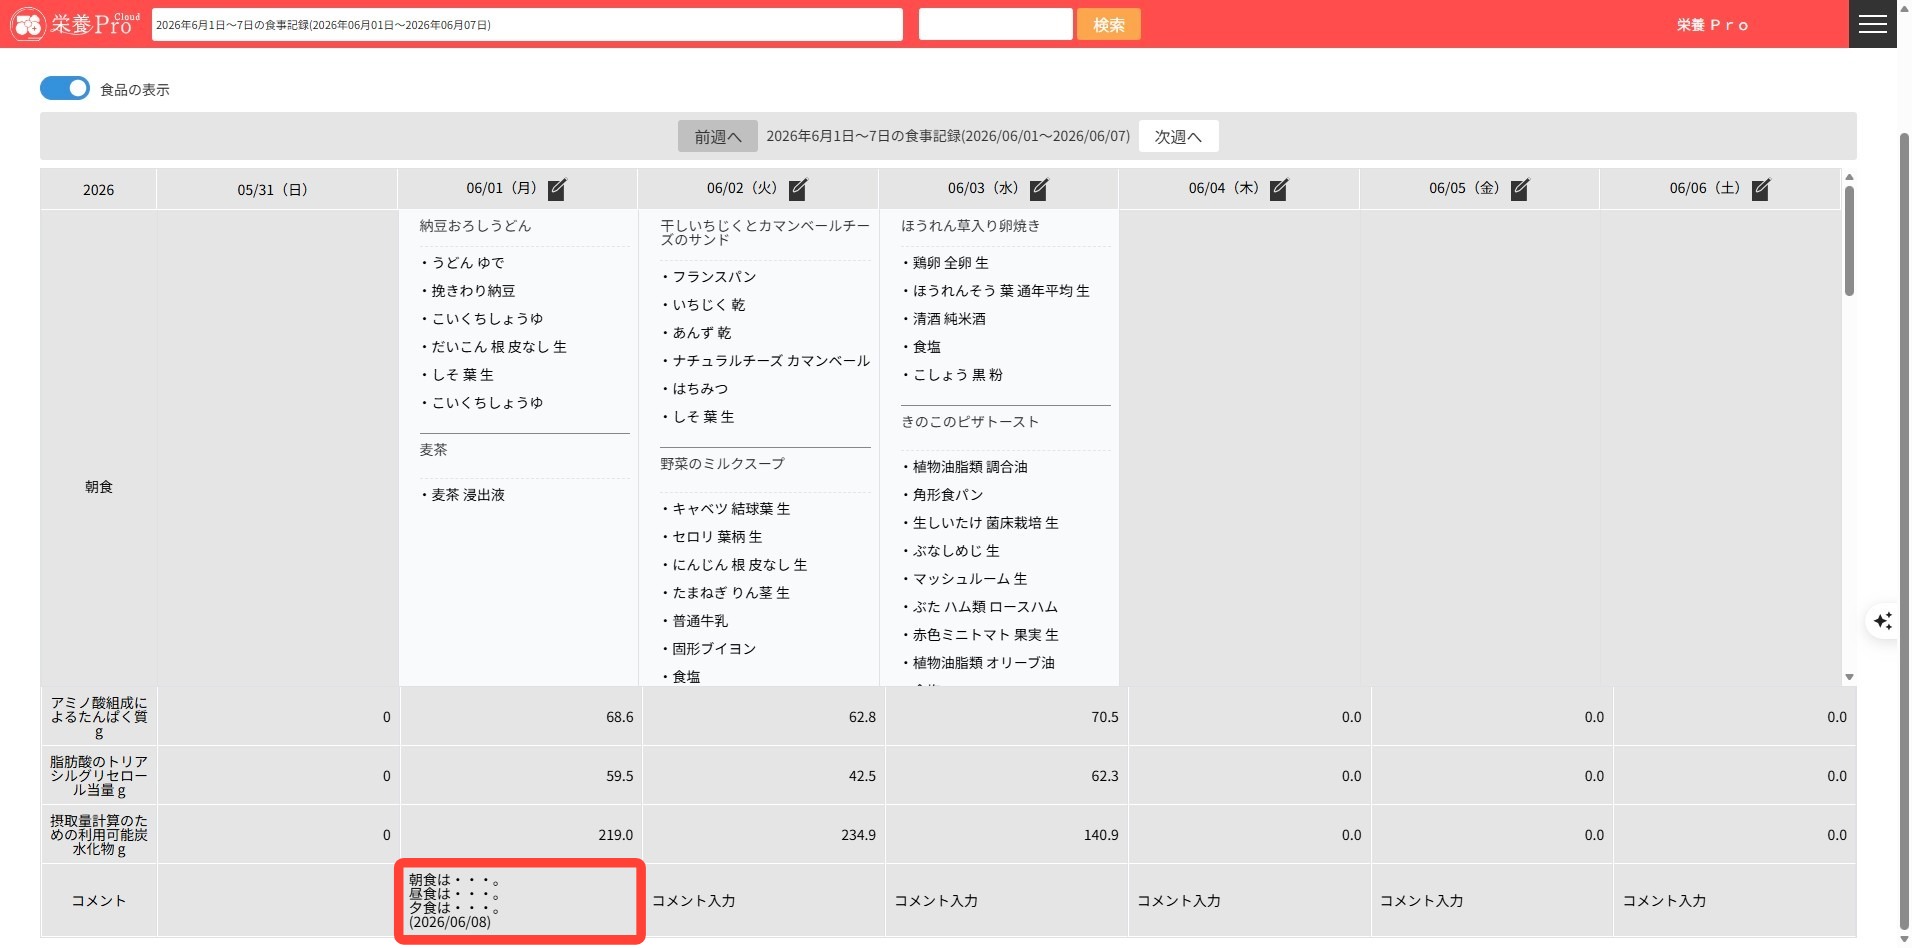Click food item 固形ブイヨン
This screenshot has height=948, width=1912.
714,649
